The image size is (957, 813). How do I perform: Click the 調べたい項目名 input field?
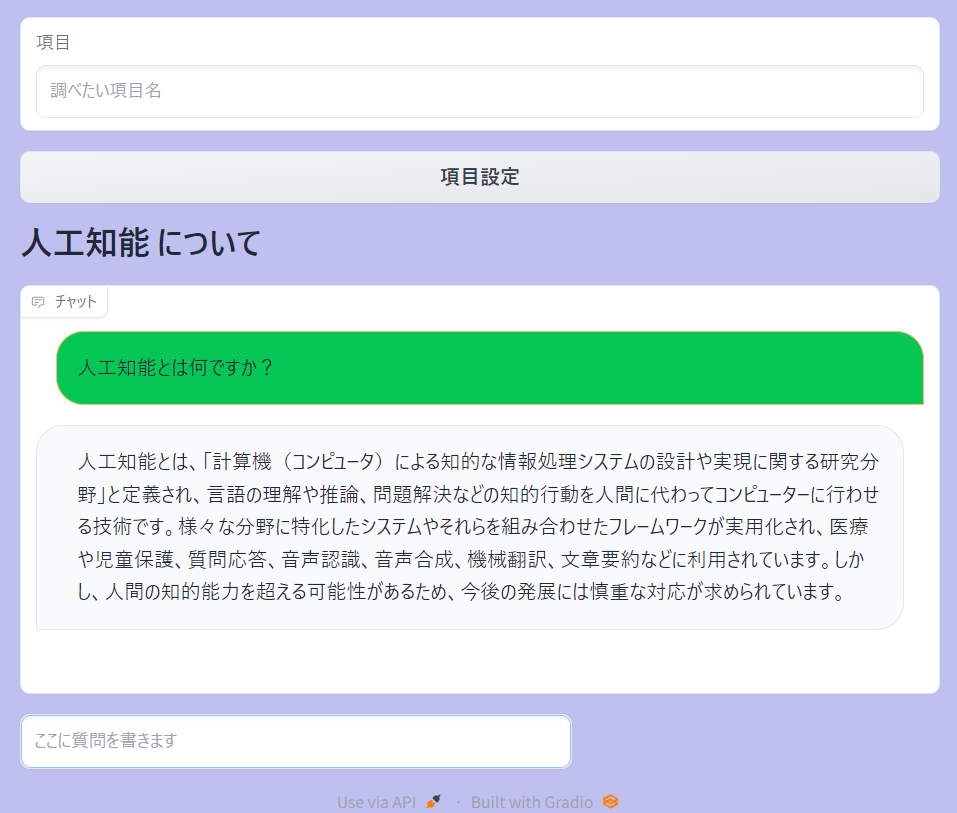tap(480, 92)
